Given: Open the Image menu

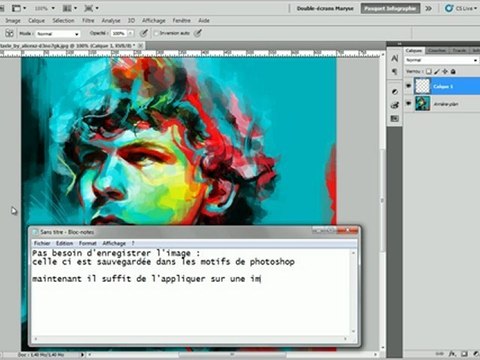Looking at the screenshot, I should click(13, 21).
